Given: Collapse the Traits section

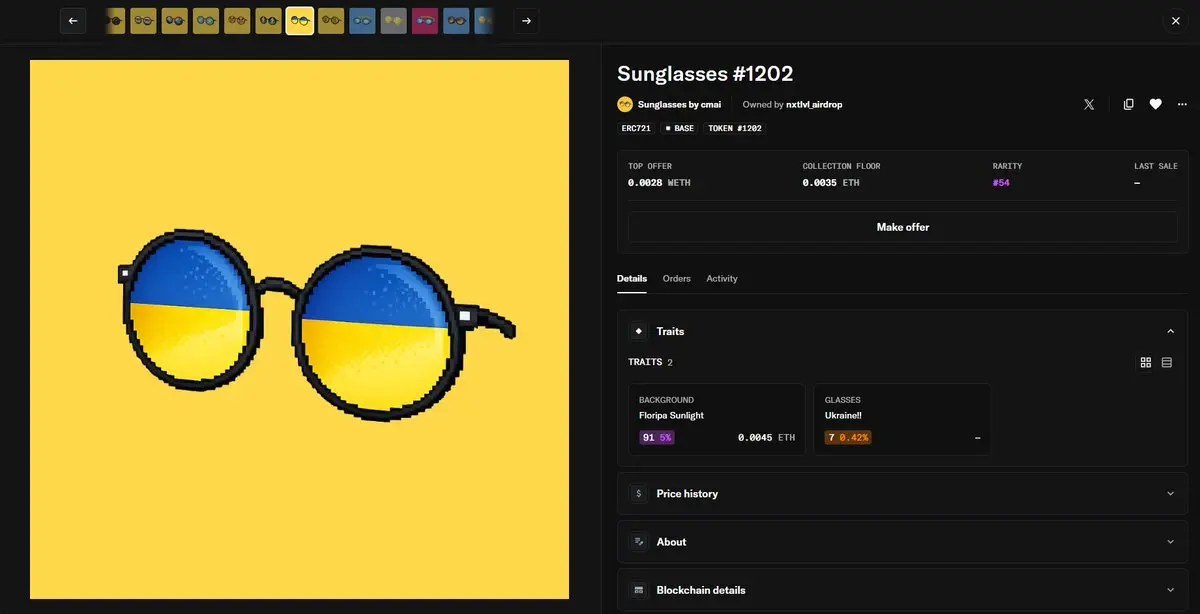Looking at the screenshot, I should (x=903, y=331).
